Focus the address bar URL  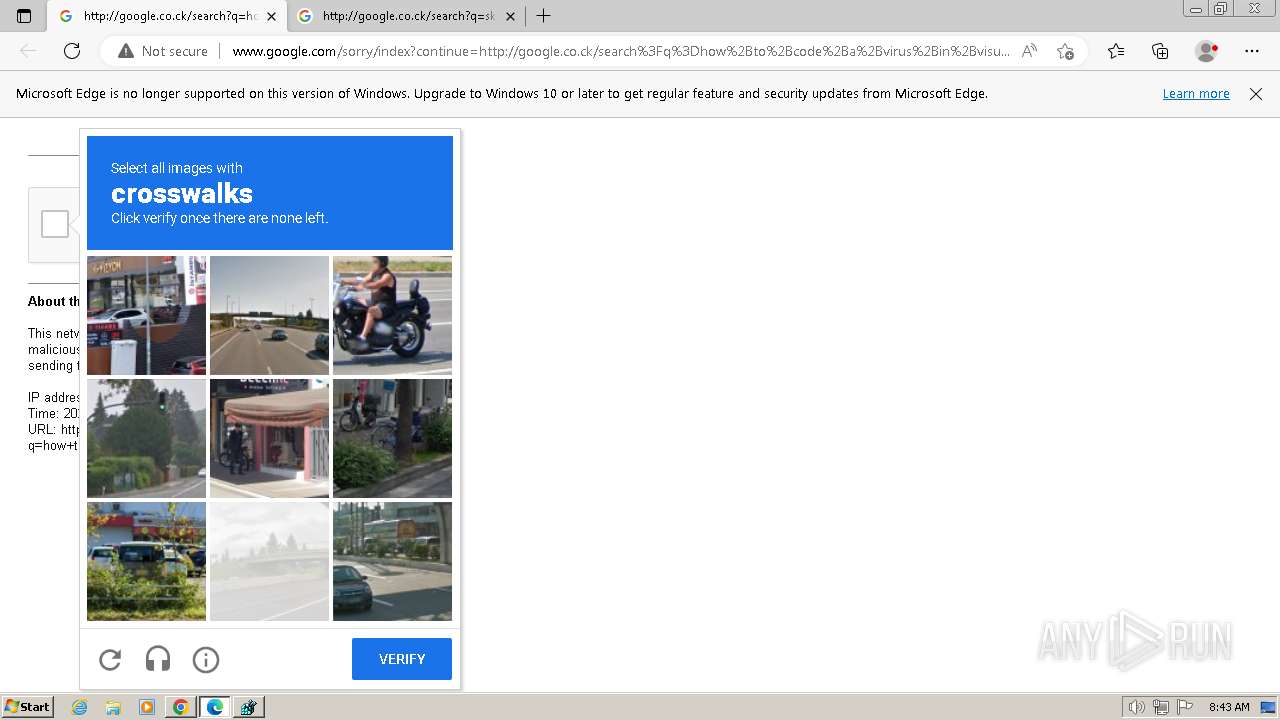(620, 51)
